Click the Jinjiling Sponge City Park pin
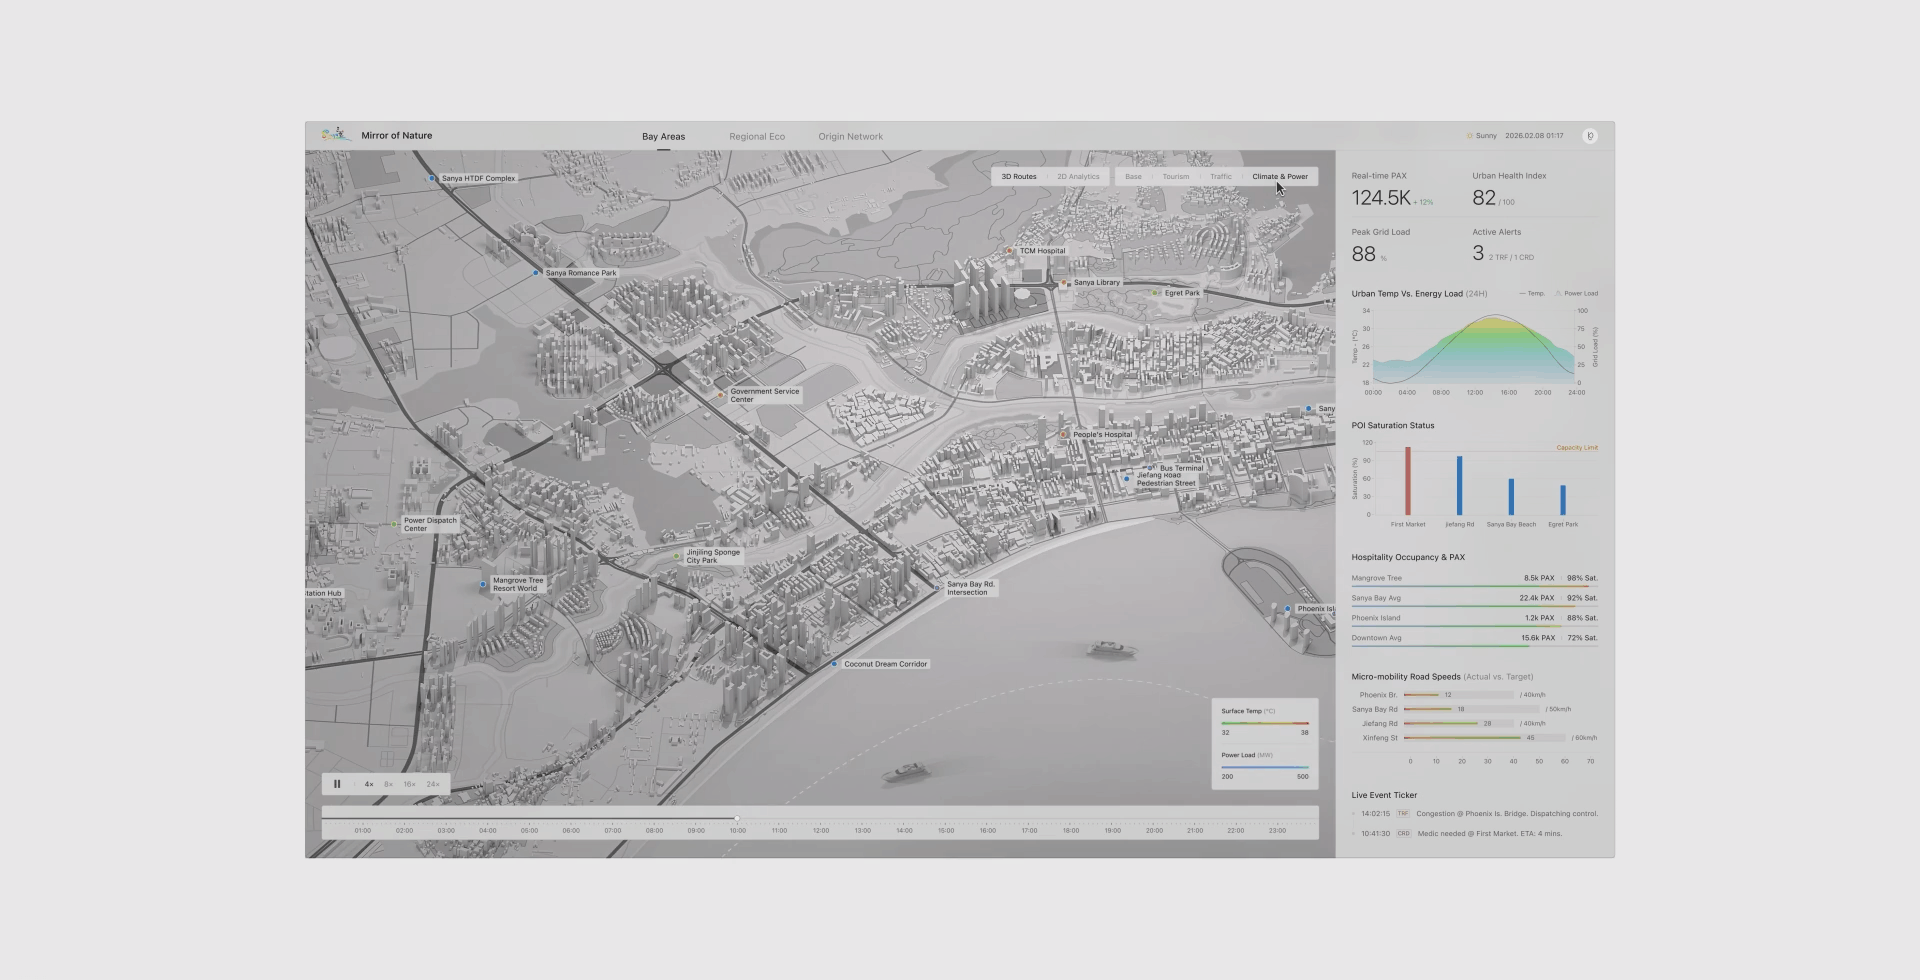This screenshot has width=1920, height=980. 677,556
